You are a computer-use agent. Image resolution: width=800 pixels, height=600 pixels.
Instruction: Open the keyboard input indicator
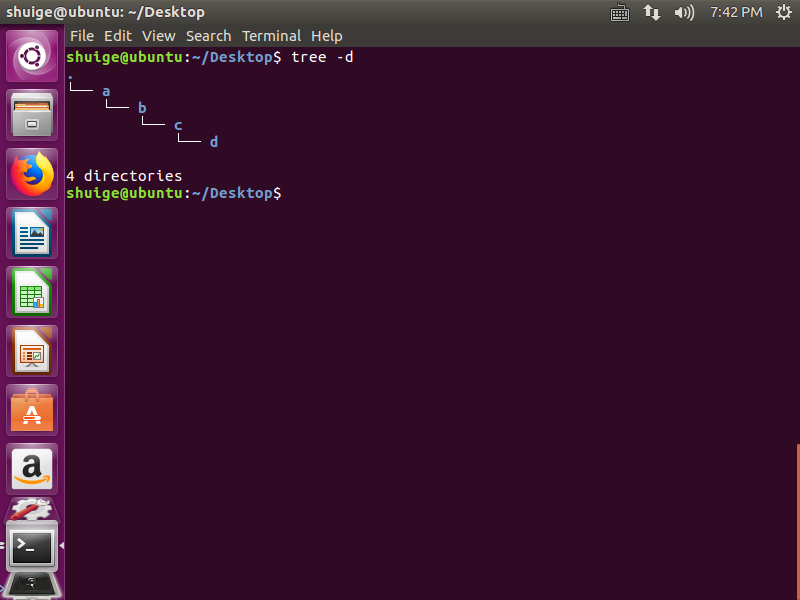tap(620, 12)
